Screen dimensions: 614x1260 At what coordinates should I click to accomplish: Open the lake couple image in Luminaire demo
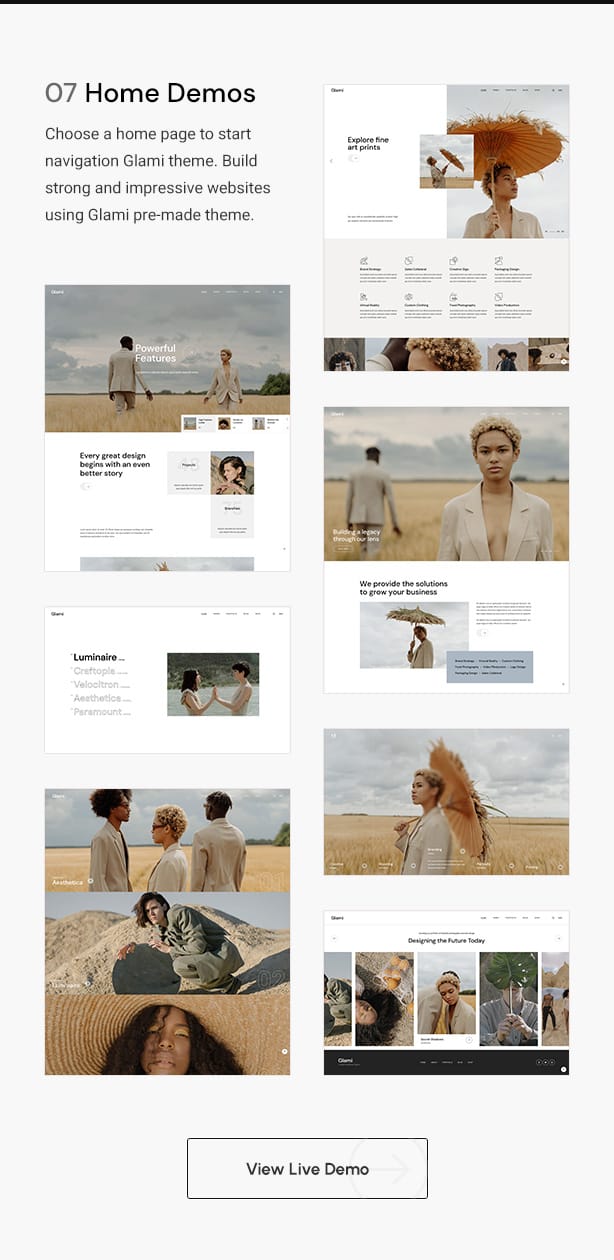[x=213, y=684]
